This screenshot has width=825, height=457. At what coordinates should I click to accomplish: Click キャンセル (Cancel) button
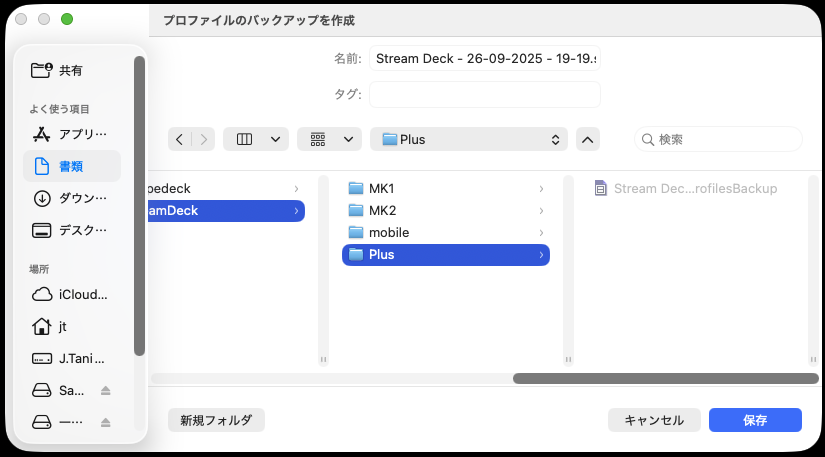(654, 420)
